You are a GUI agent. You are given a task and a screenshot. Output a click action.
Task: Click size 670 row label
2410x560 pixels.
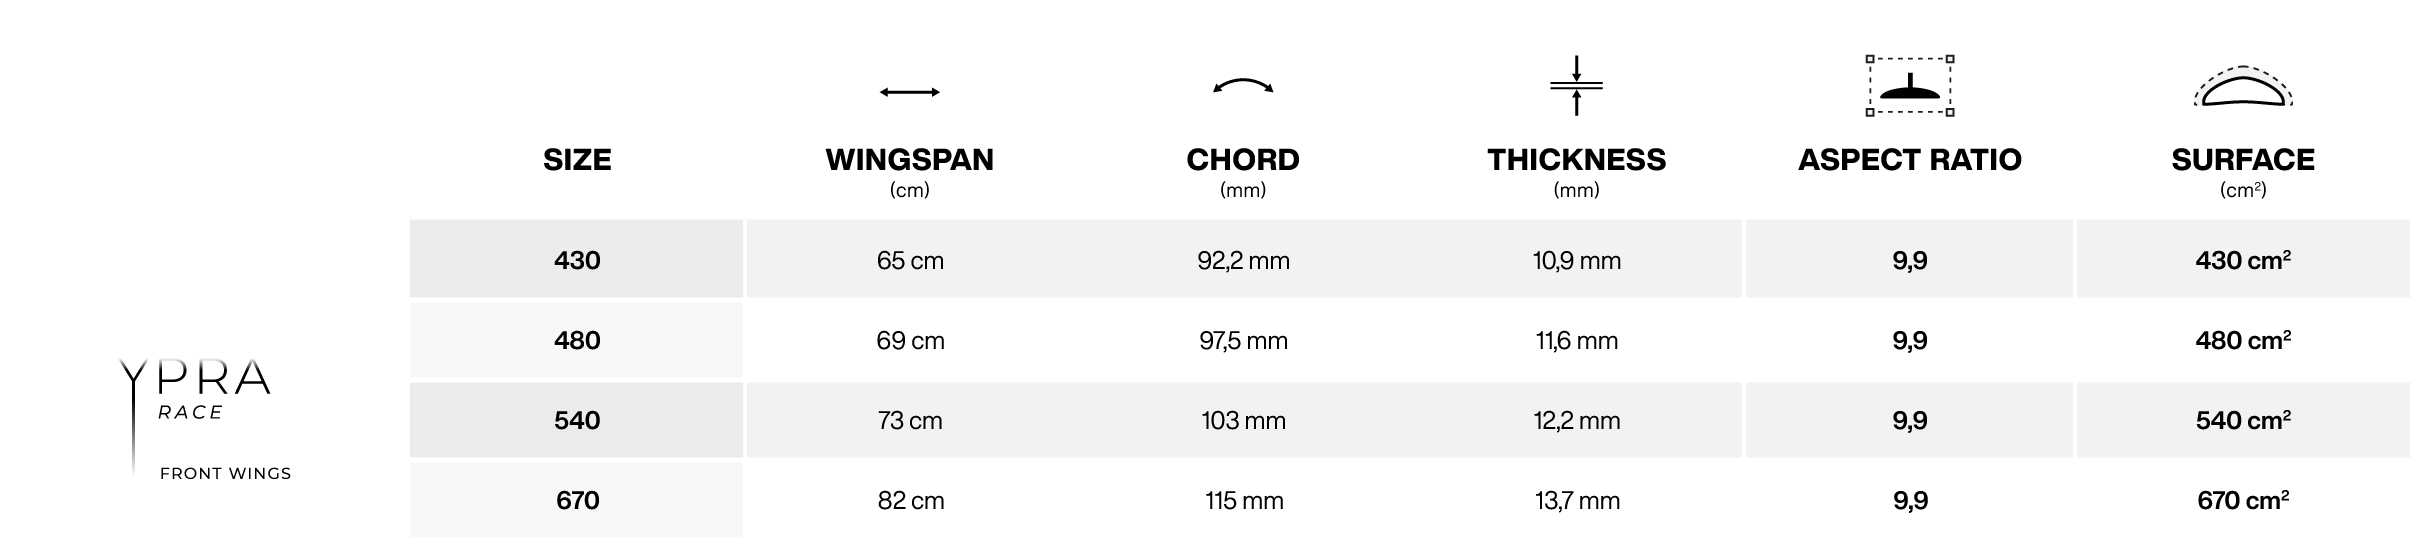point(577,500)
